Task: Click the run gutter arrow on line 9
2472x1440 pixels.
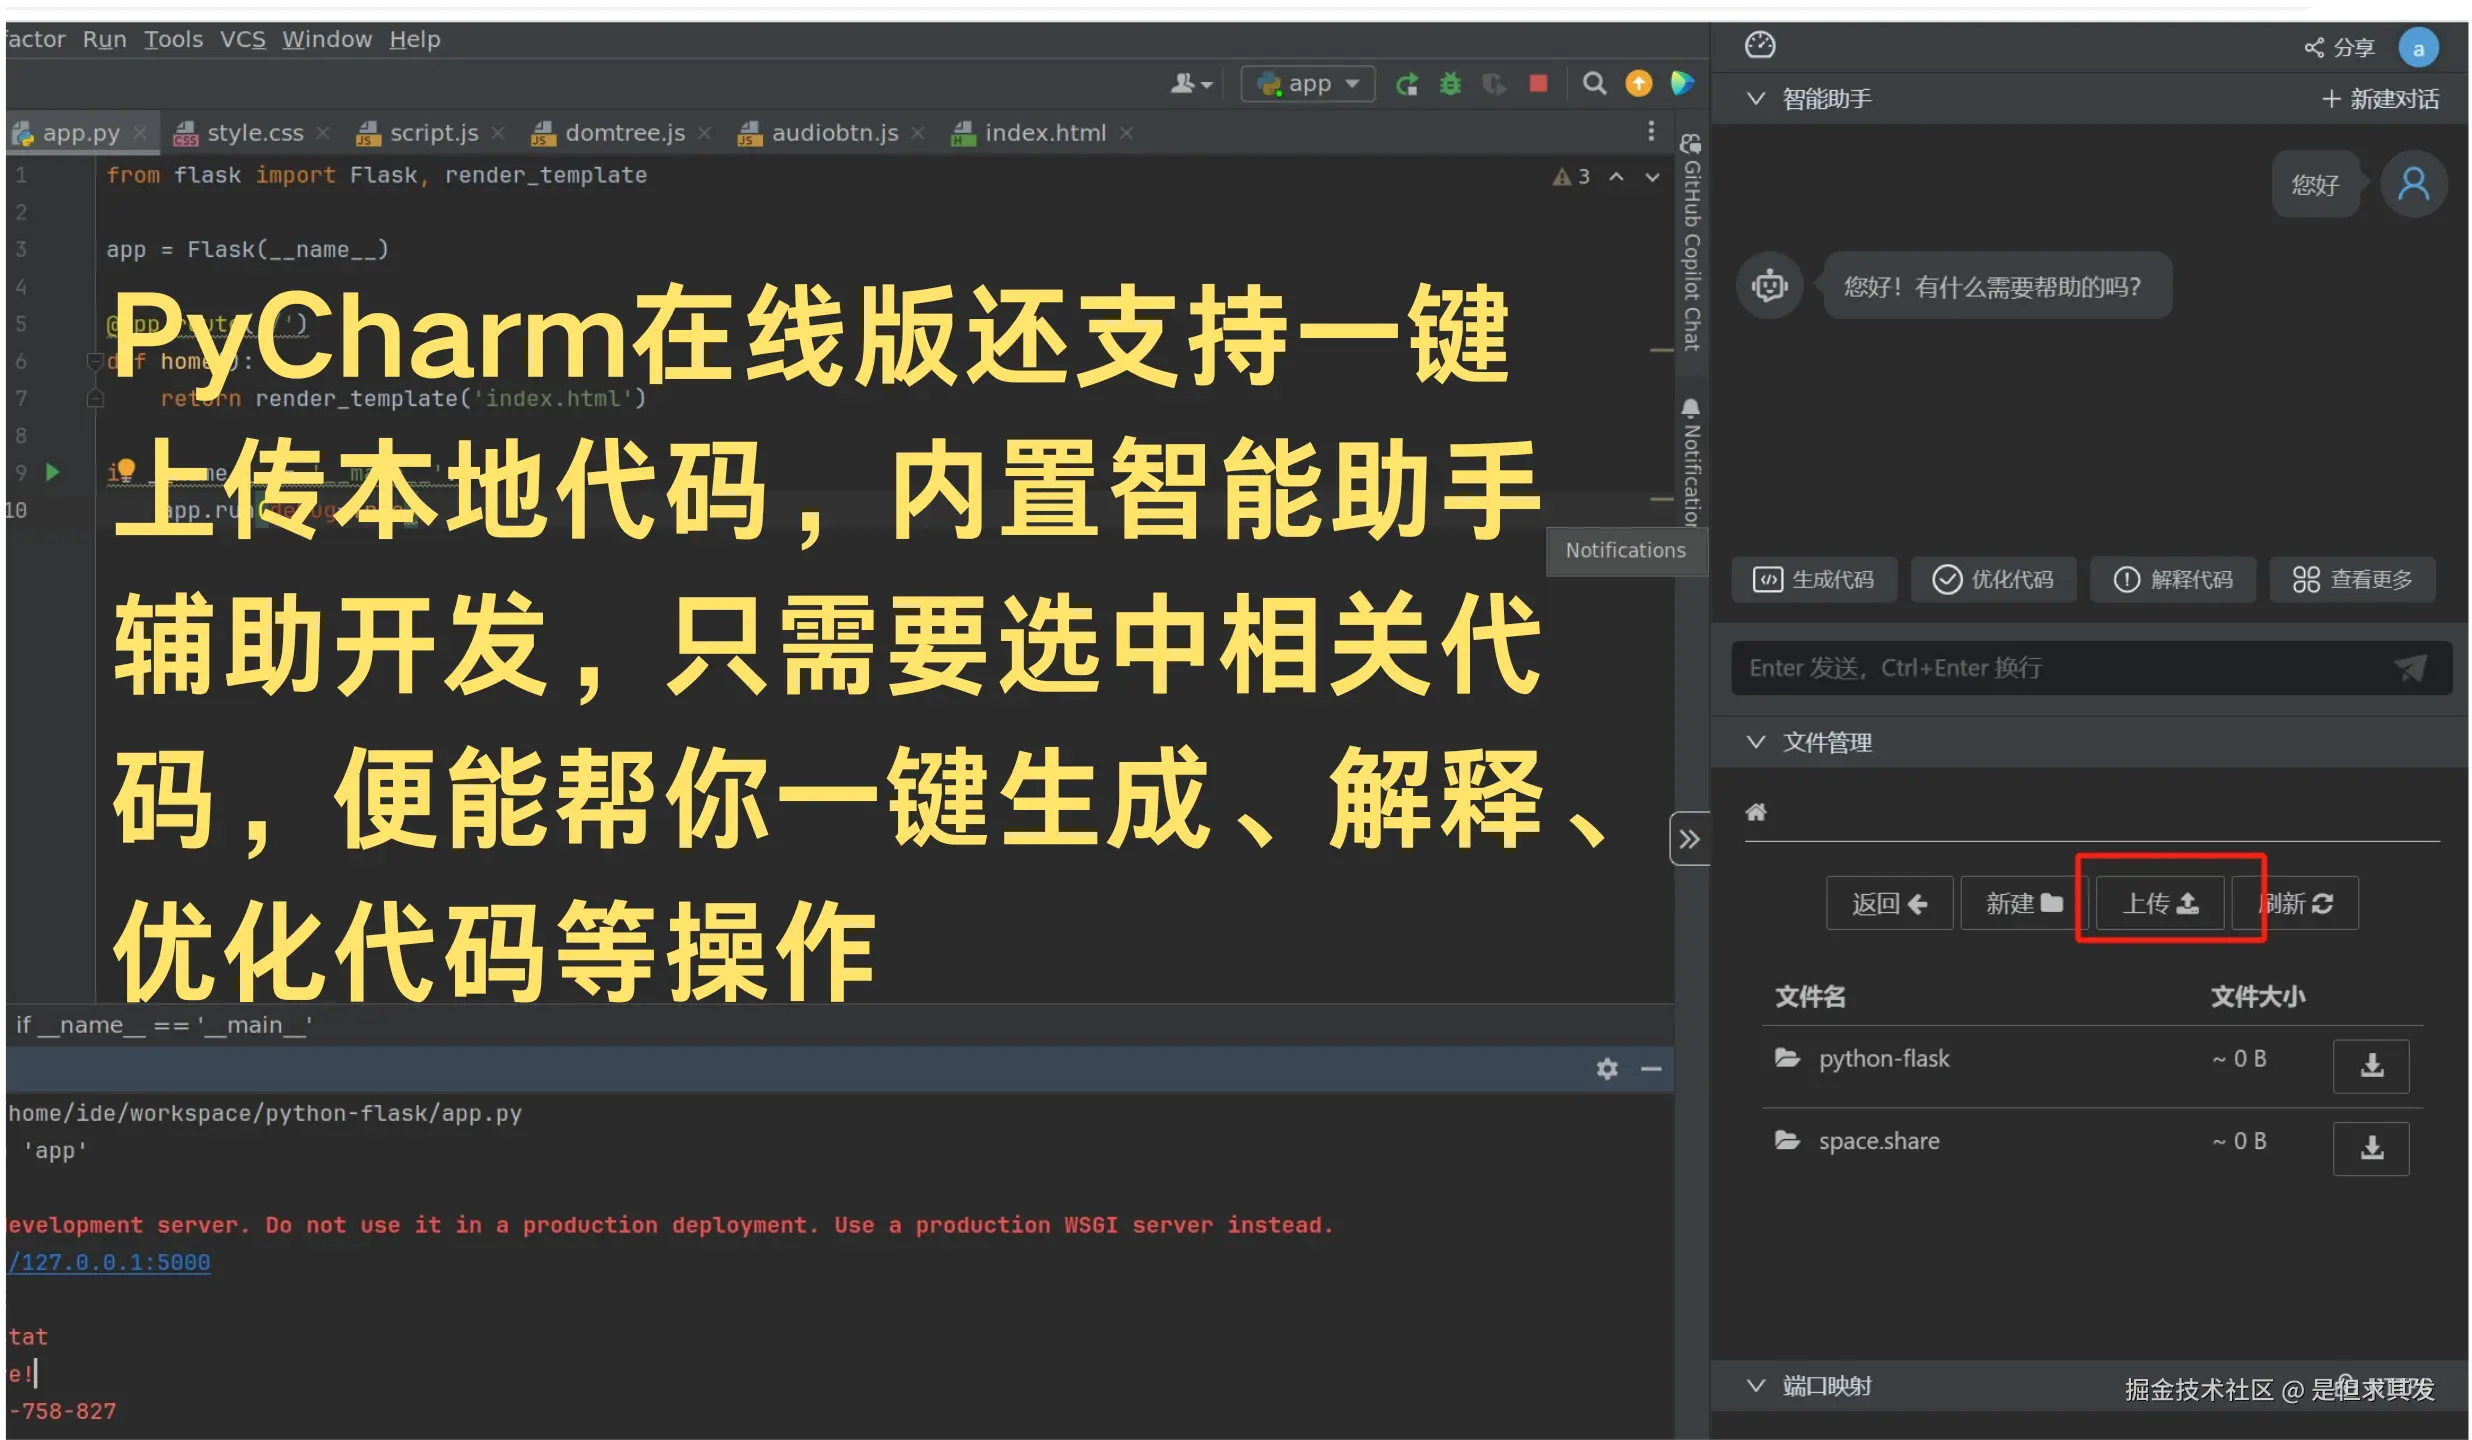Action: (53, 472)
